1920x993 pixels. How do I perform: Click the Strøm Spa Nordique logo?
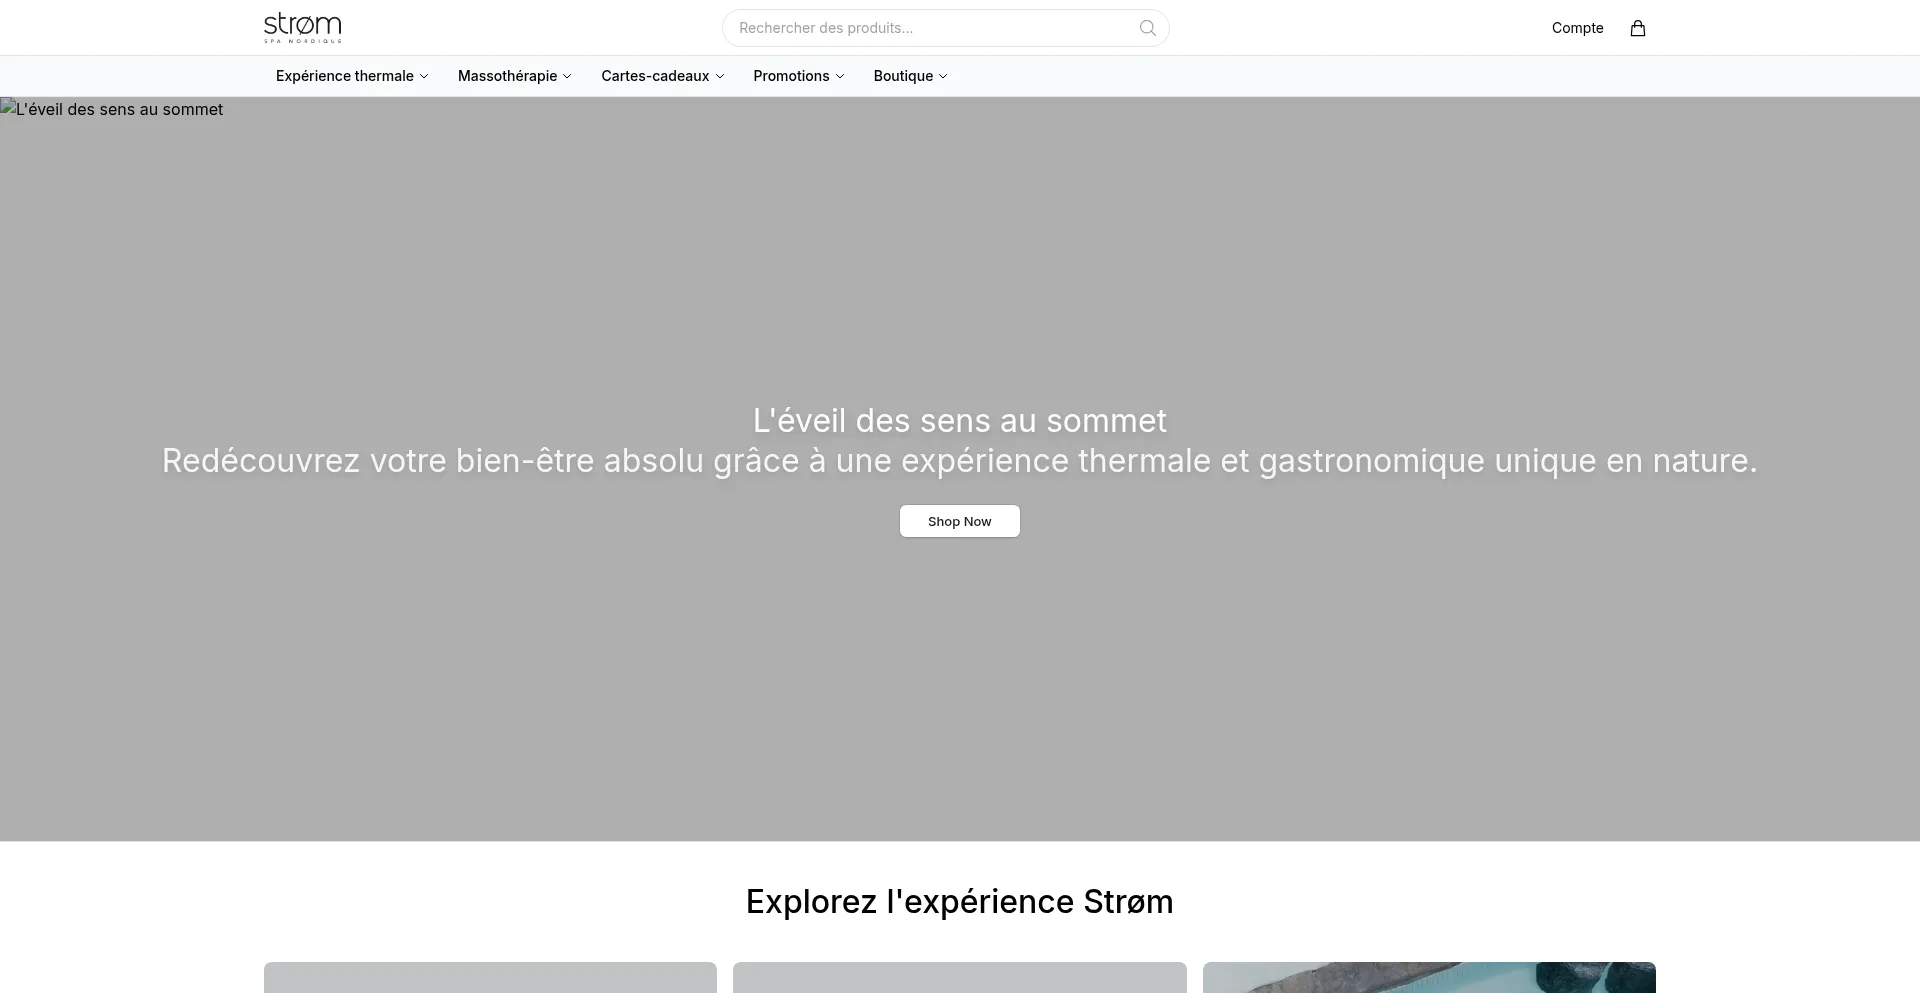(x=303, y=28)
